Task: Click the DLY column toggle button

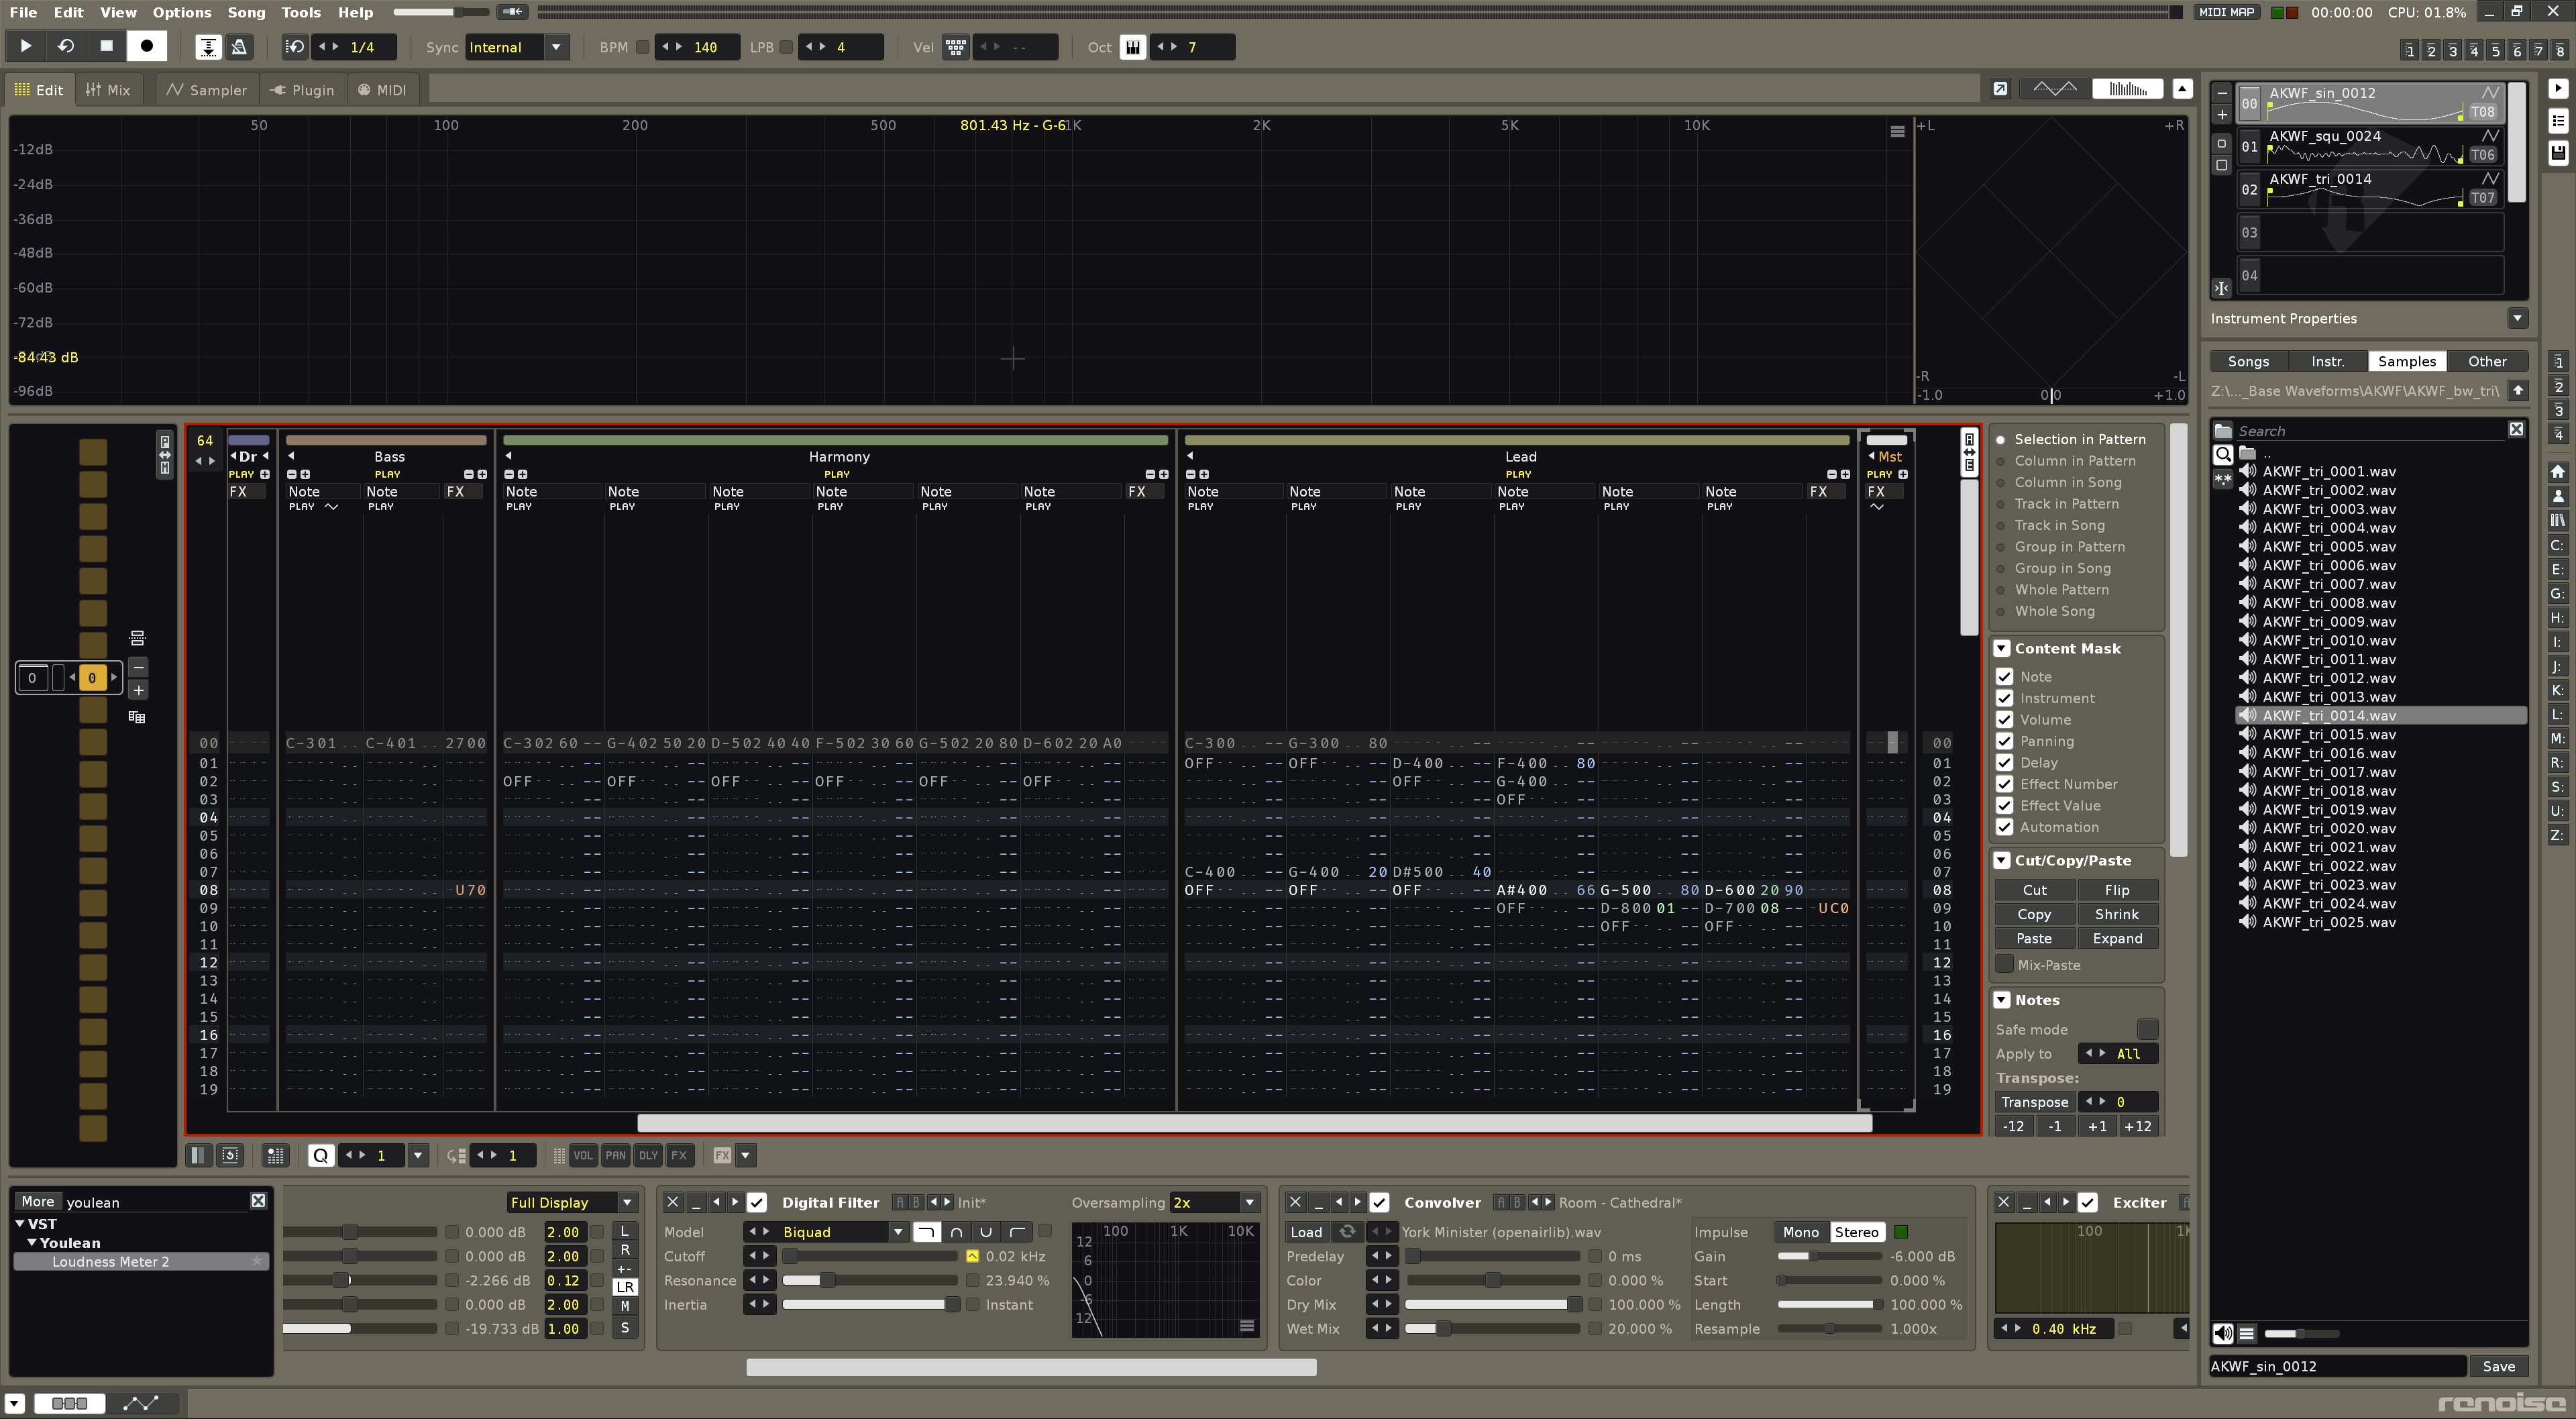Action: point(648,1155)
